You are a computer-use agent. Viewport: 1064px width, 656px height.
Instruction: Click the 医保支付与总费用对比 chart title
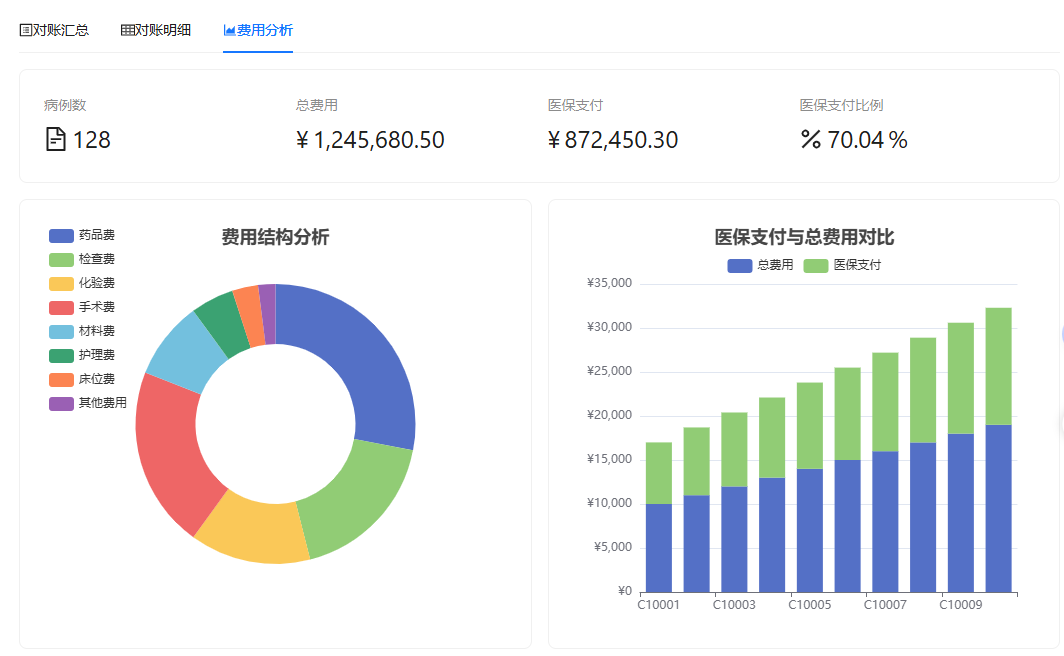click(804, 237)
